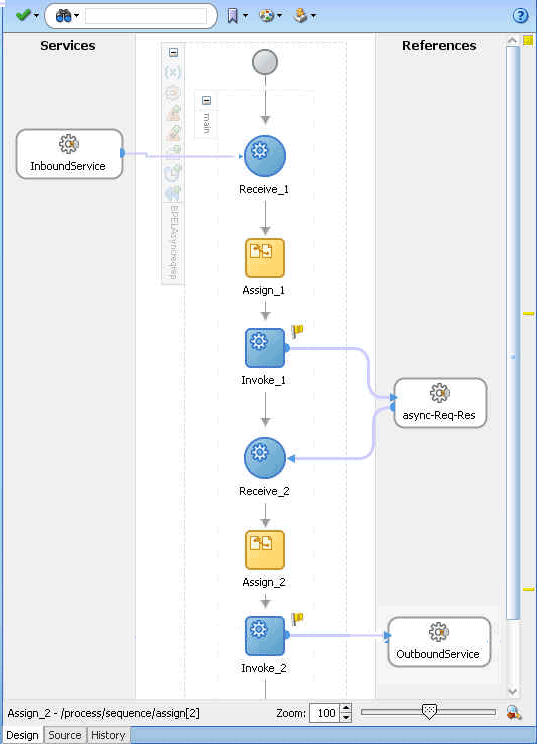Click the yellow overview marker square at top

point(528,41)
